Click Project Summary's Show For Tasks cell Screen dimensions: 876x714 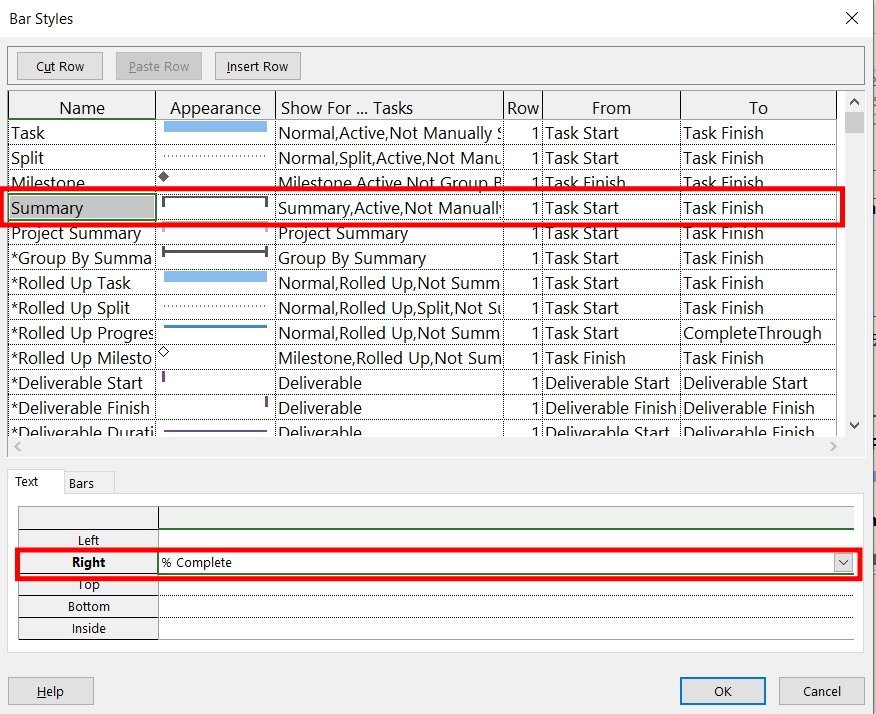click(x=389, y=233)
